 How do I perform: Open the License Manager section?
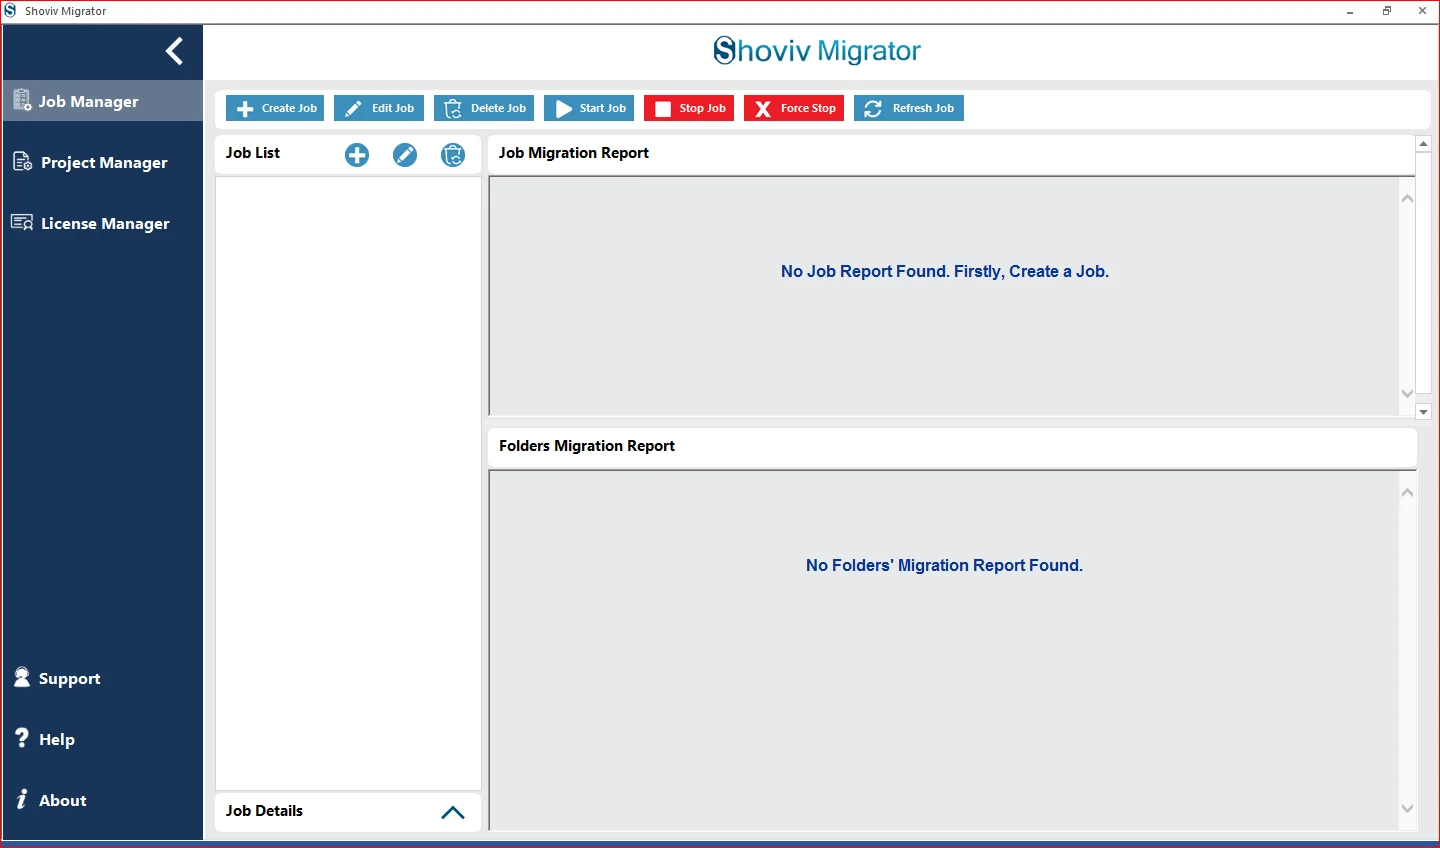[102, 223]
